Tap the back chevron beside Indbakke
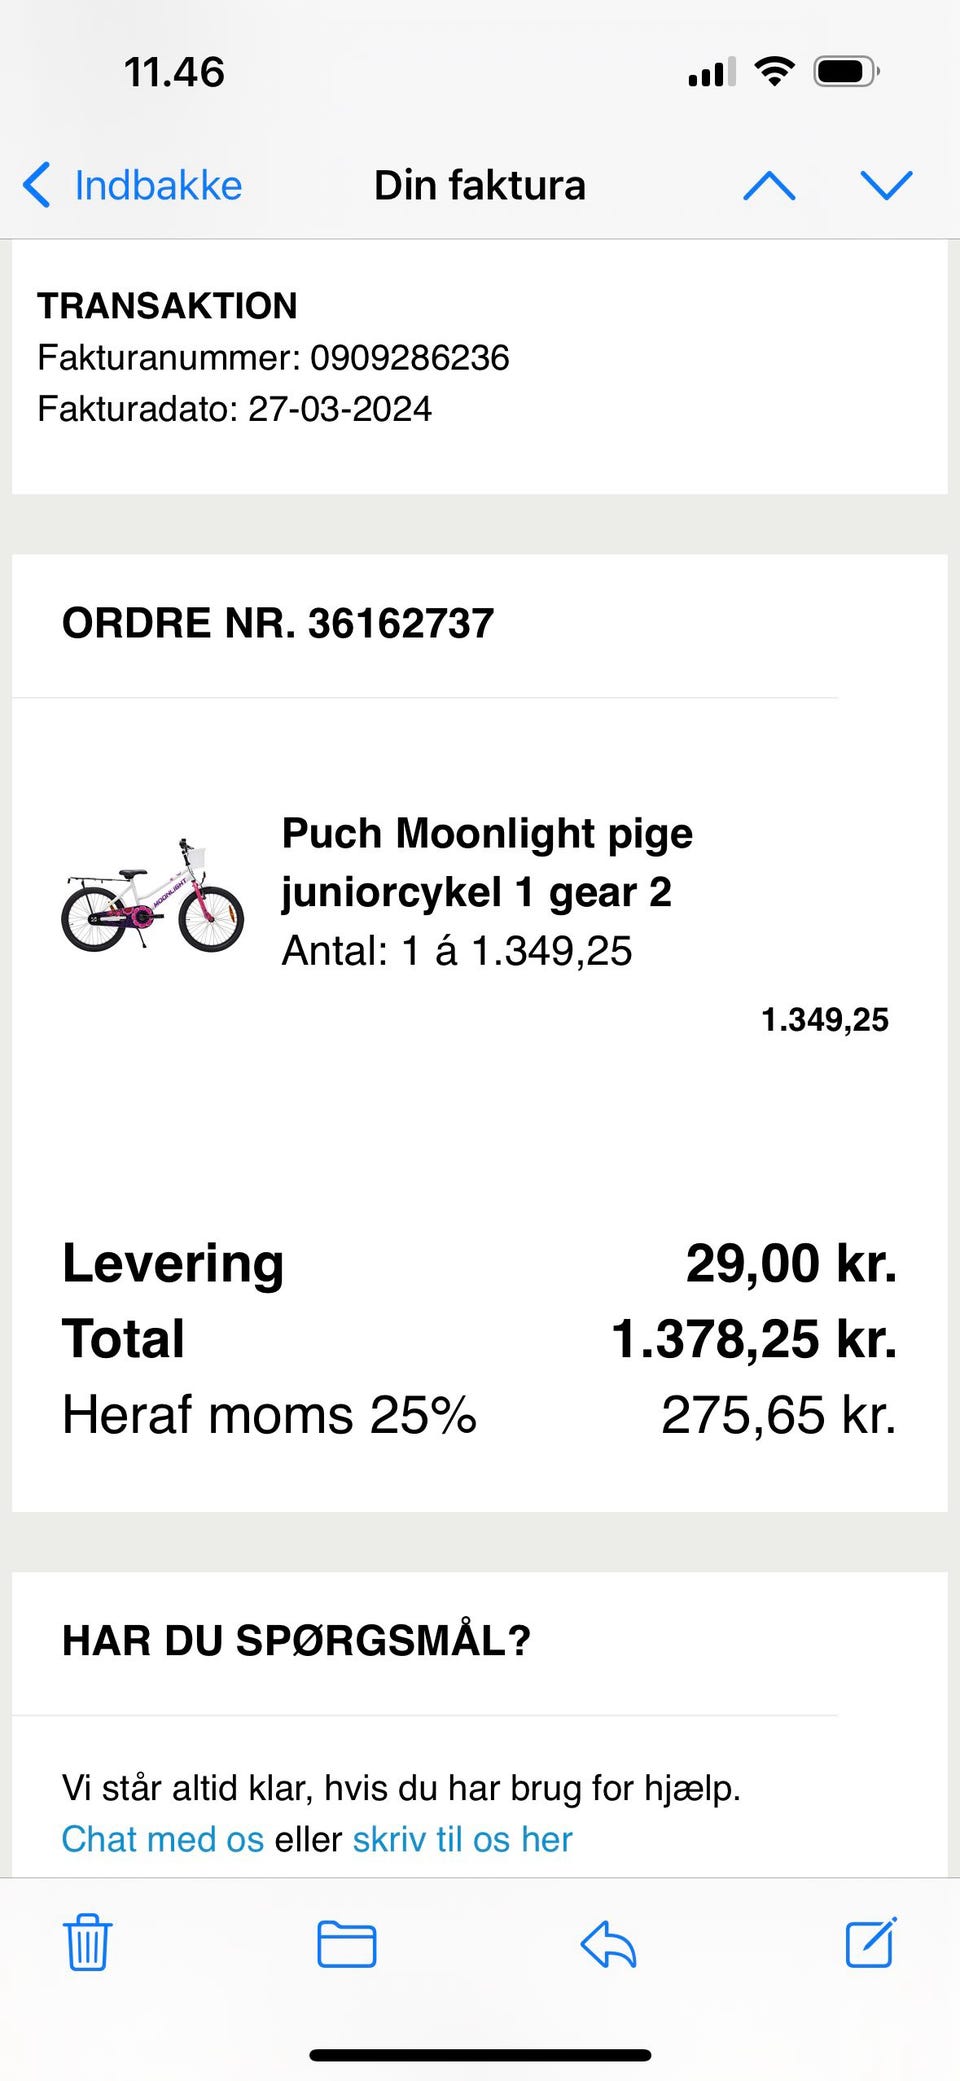 (x=37, y=186)
